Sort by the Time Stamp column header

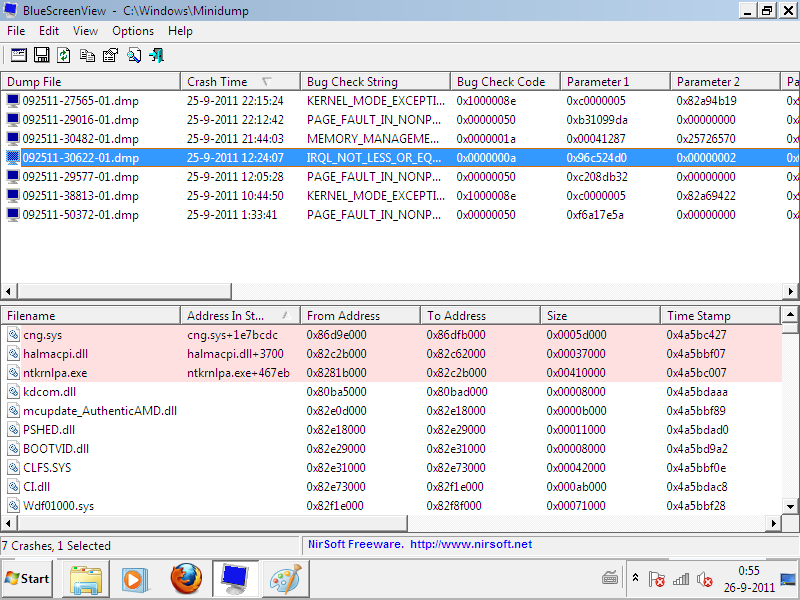tap(720, 316)
